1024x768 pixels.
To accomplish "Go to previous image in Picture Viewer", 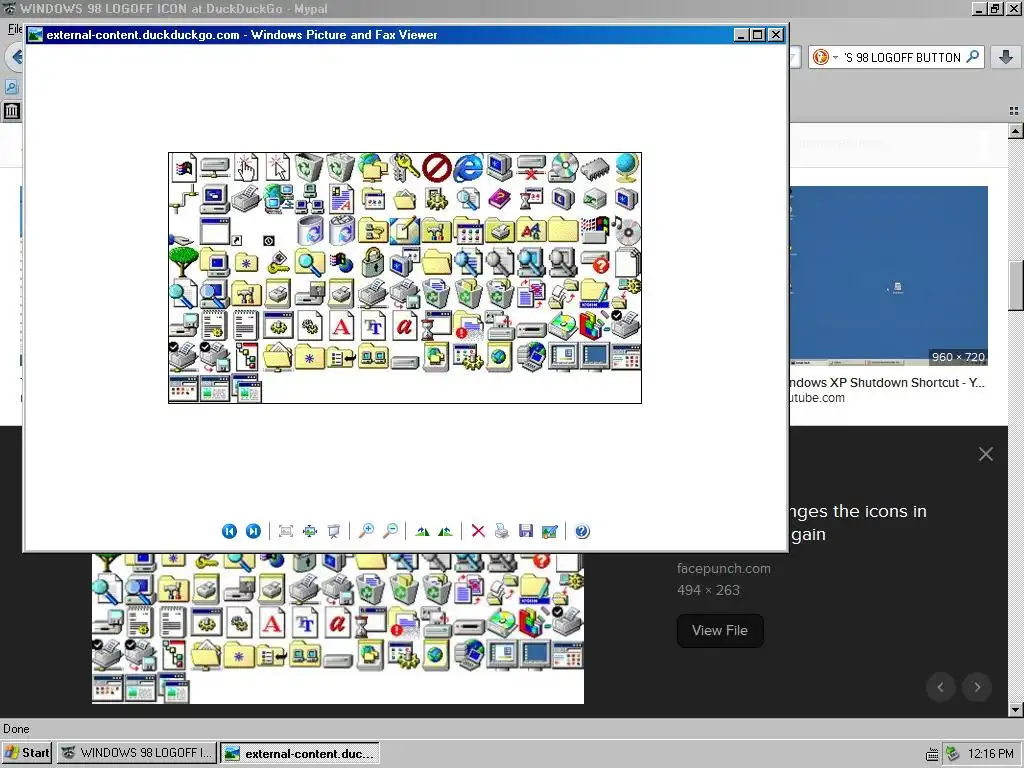I will pyautogui.click(x=229, y=531).
